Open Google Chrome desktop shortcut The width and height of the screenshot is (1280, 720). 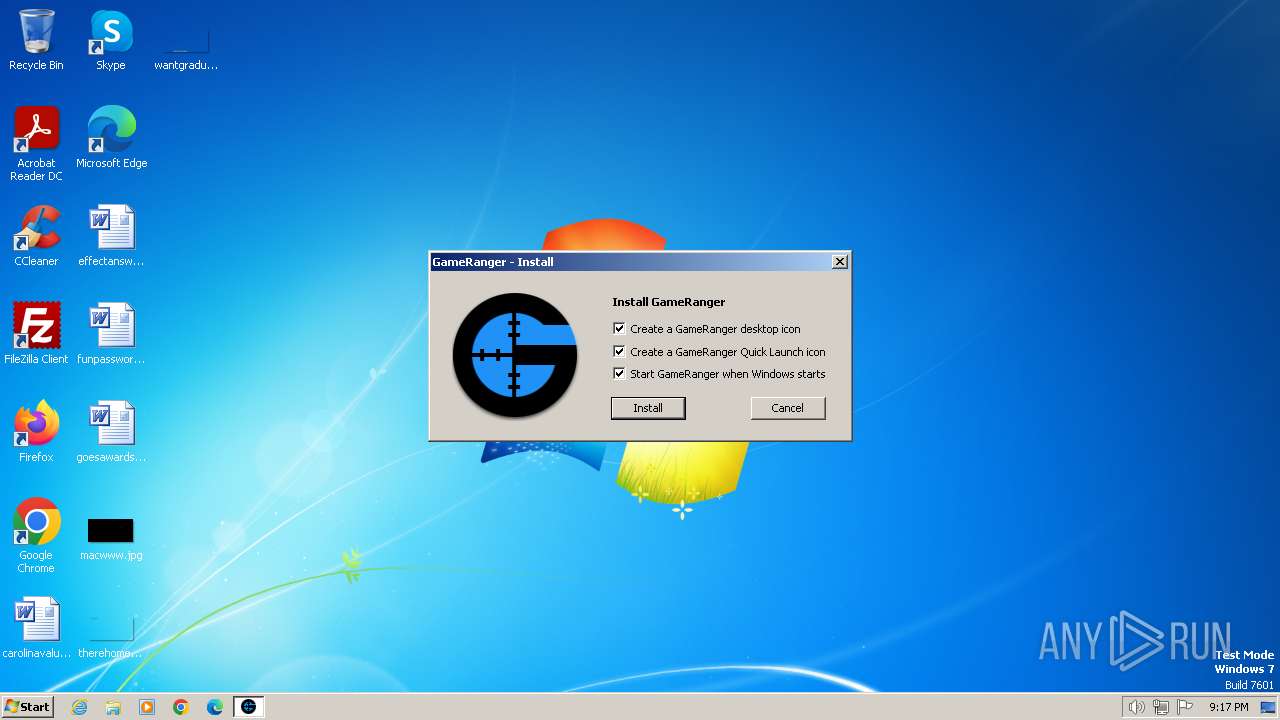point(36,536)
